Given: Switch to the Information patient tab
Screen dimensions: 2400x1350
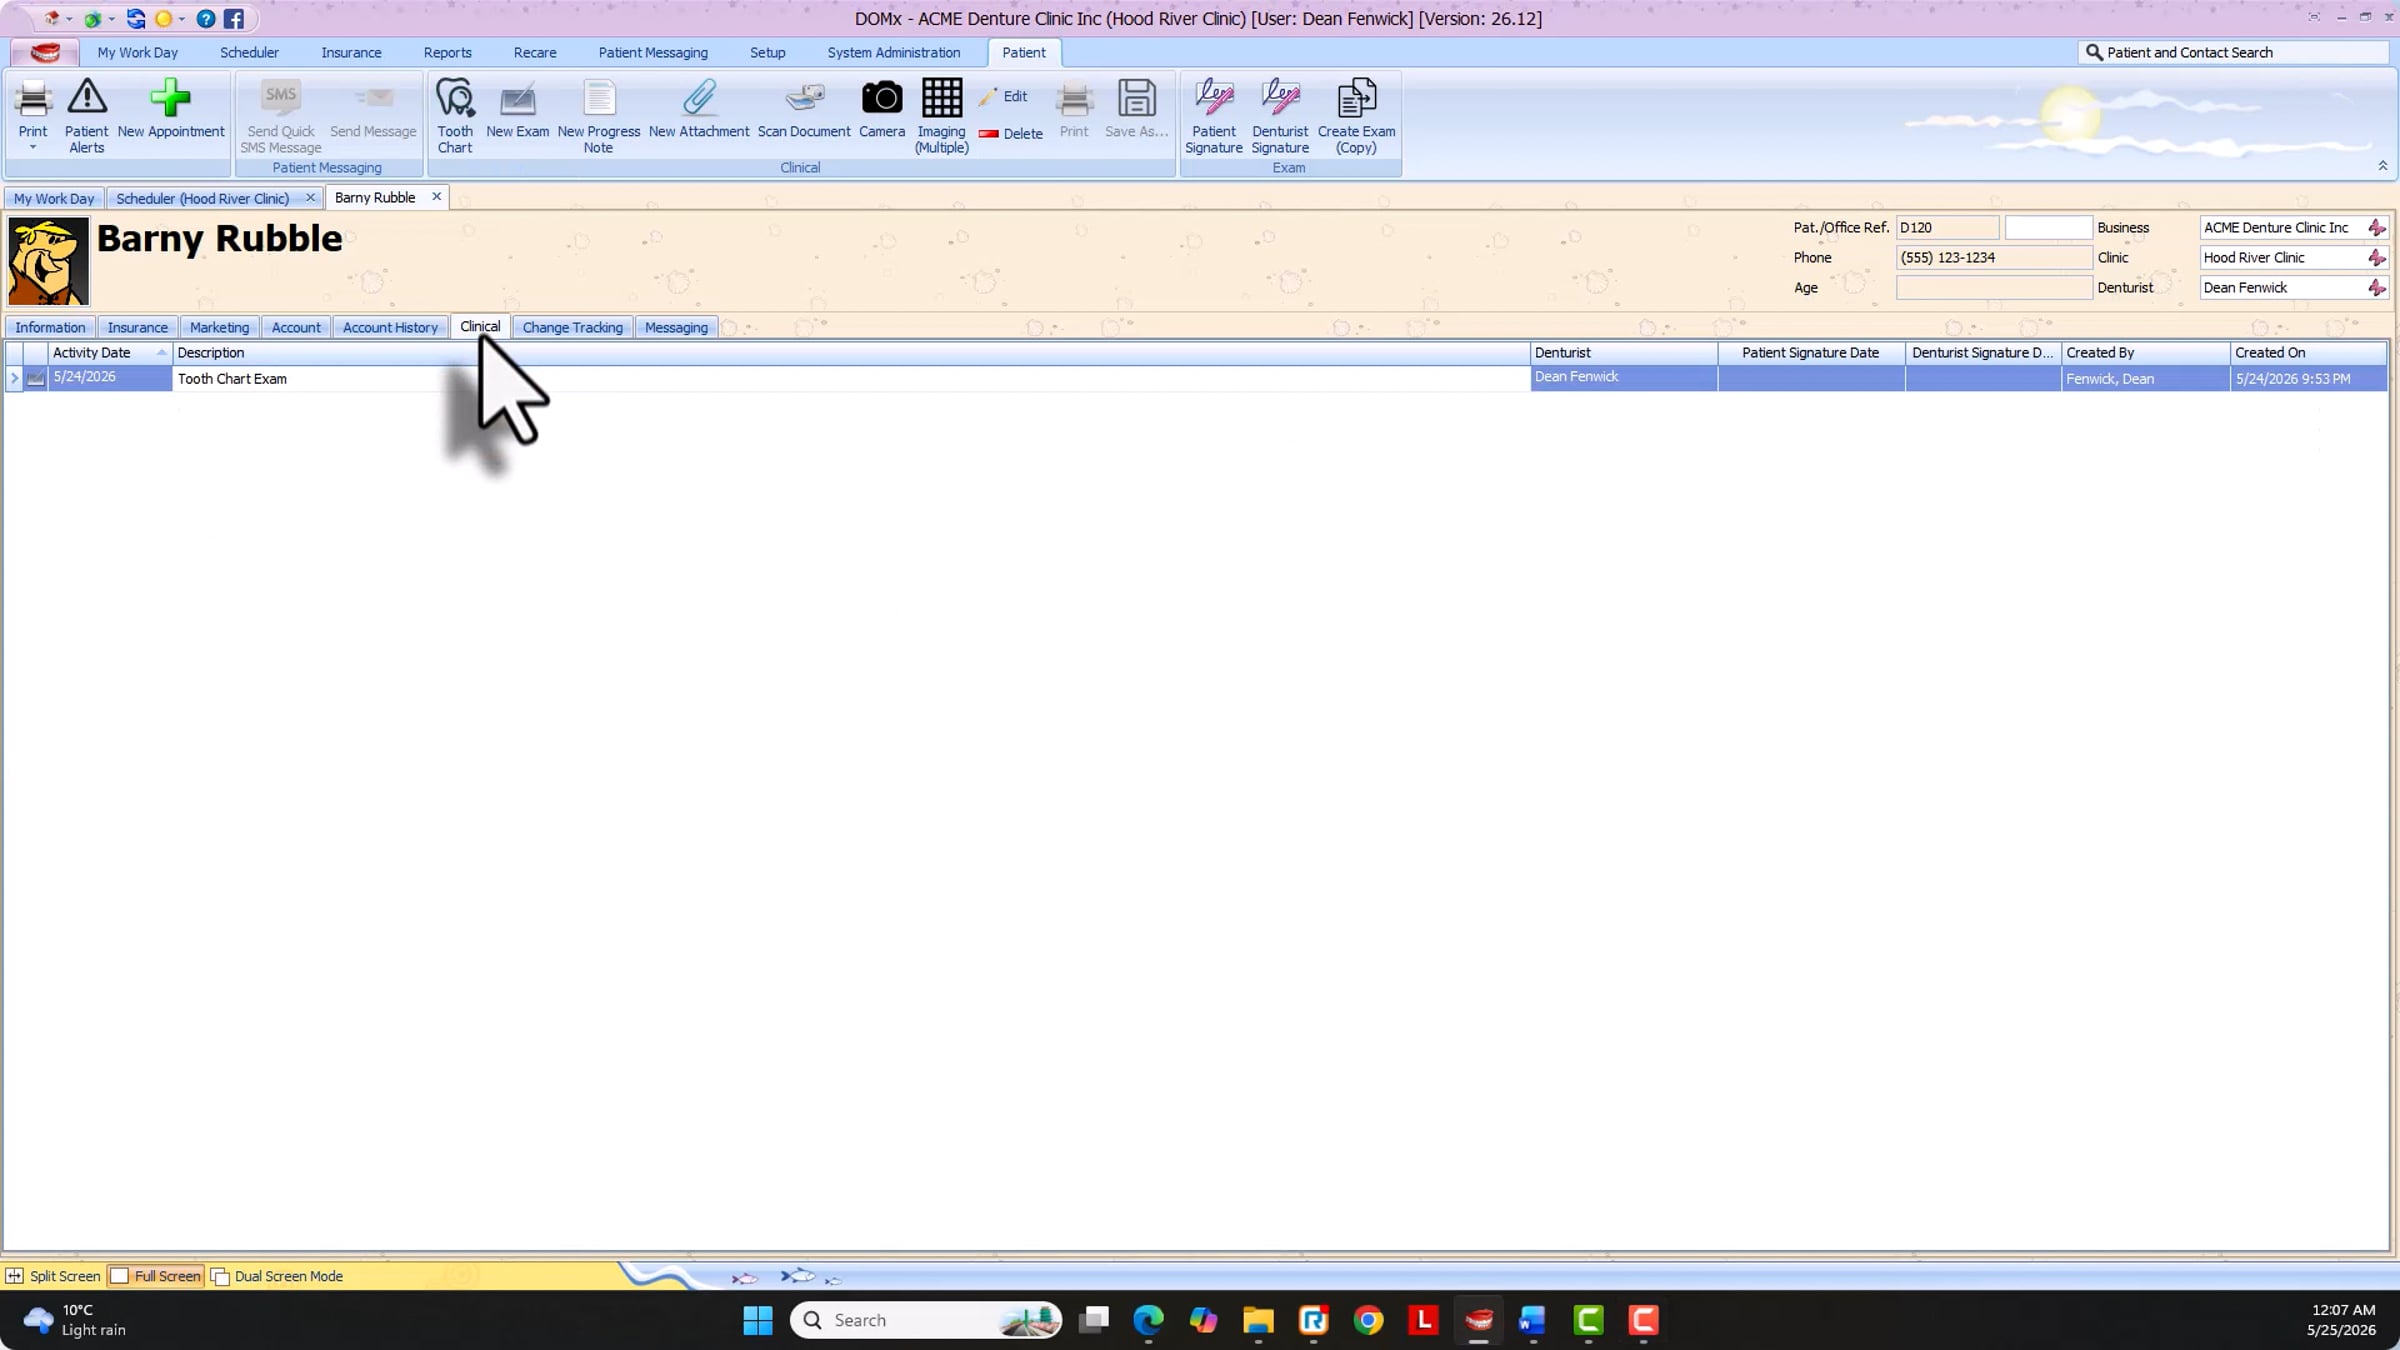Looking at the screenshot, I should coord(50,327).
